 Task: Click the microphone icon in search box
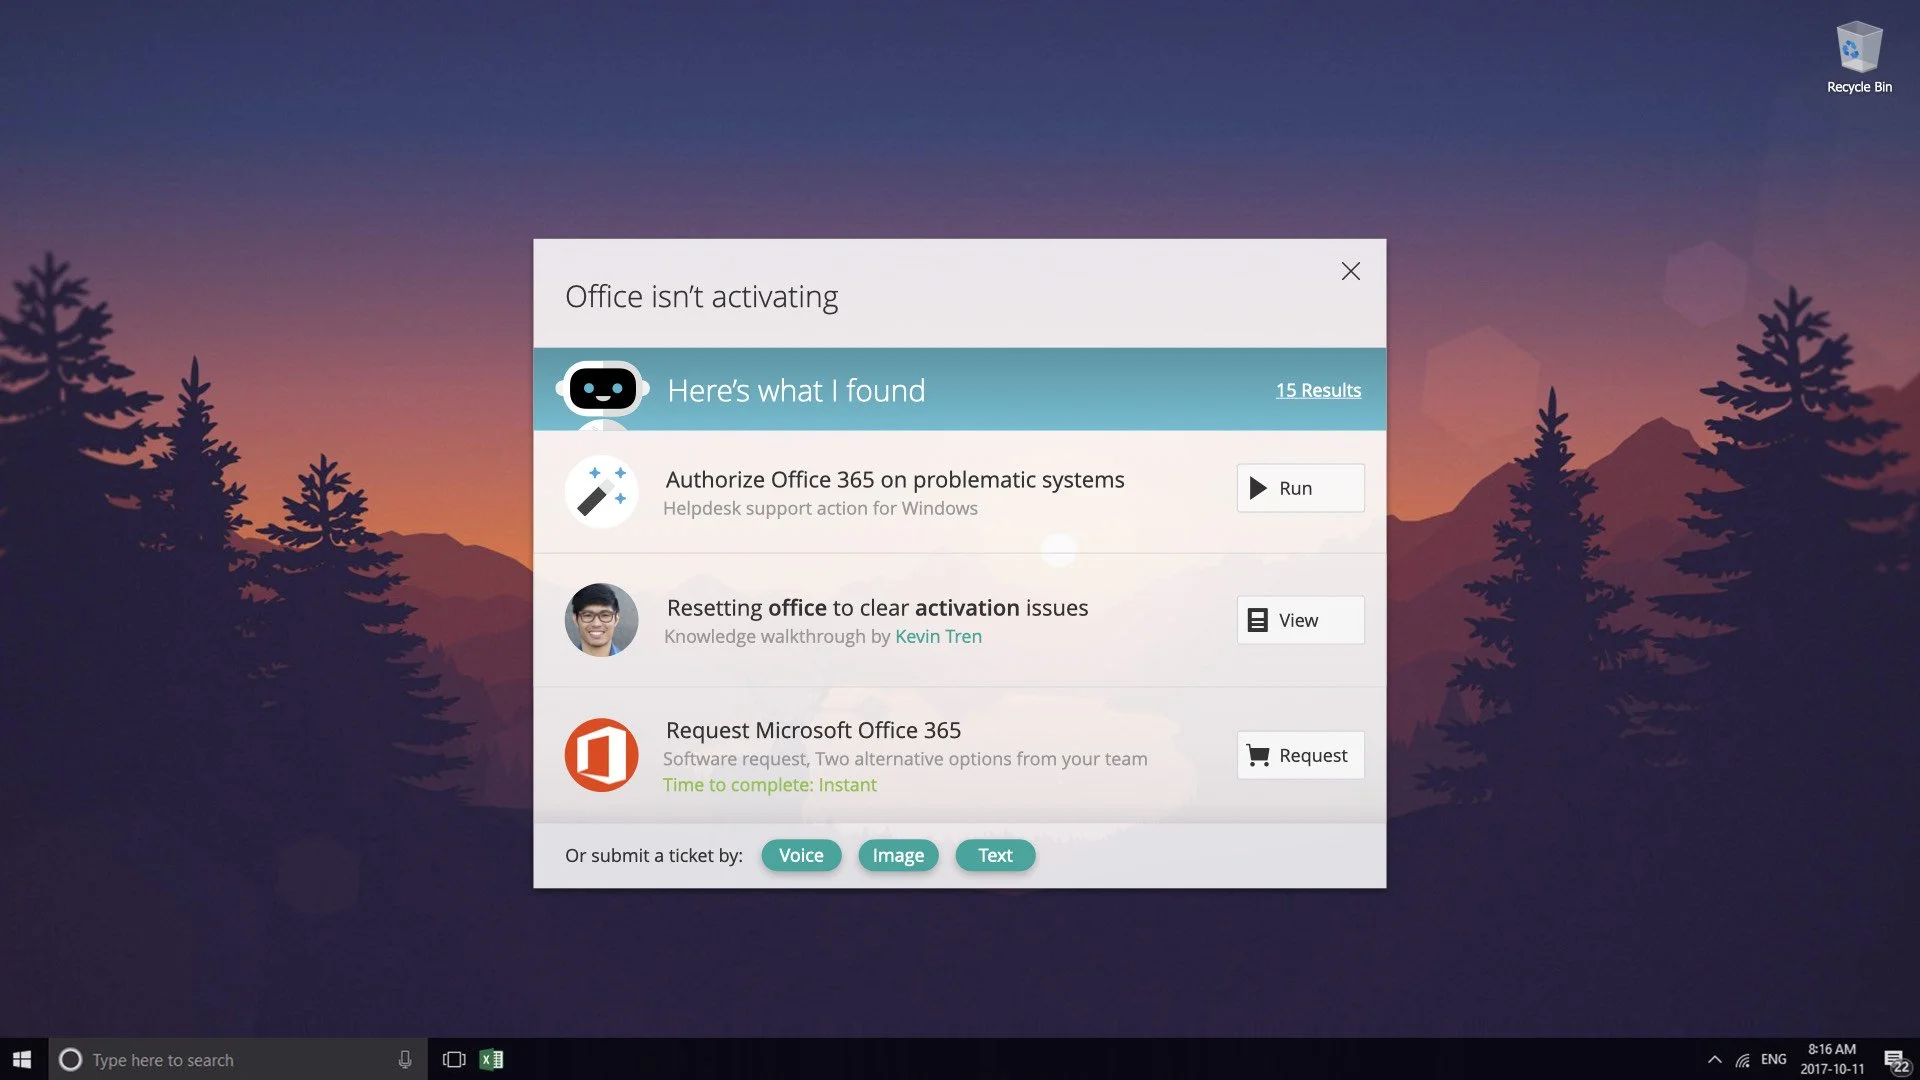click(405, 1059)
